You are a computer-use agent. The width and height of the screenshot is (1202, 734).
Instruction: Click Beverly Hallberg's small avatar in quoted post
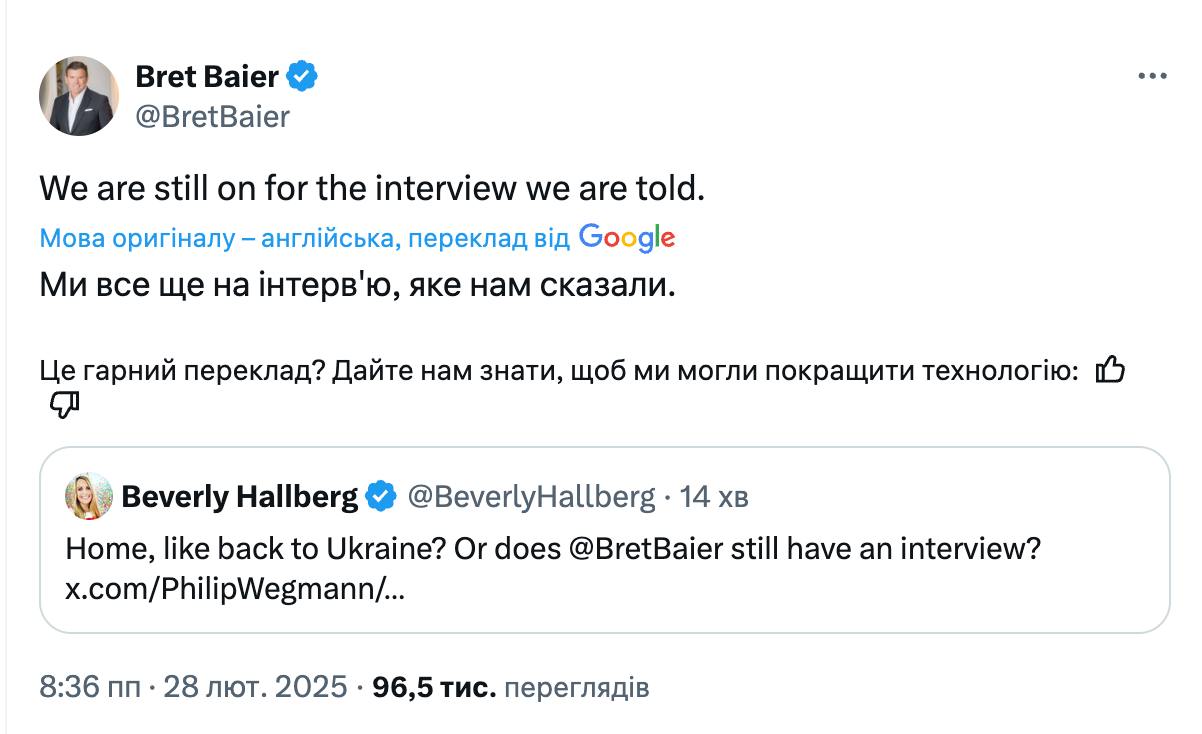coord(88,496)
